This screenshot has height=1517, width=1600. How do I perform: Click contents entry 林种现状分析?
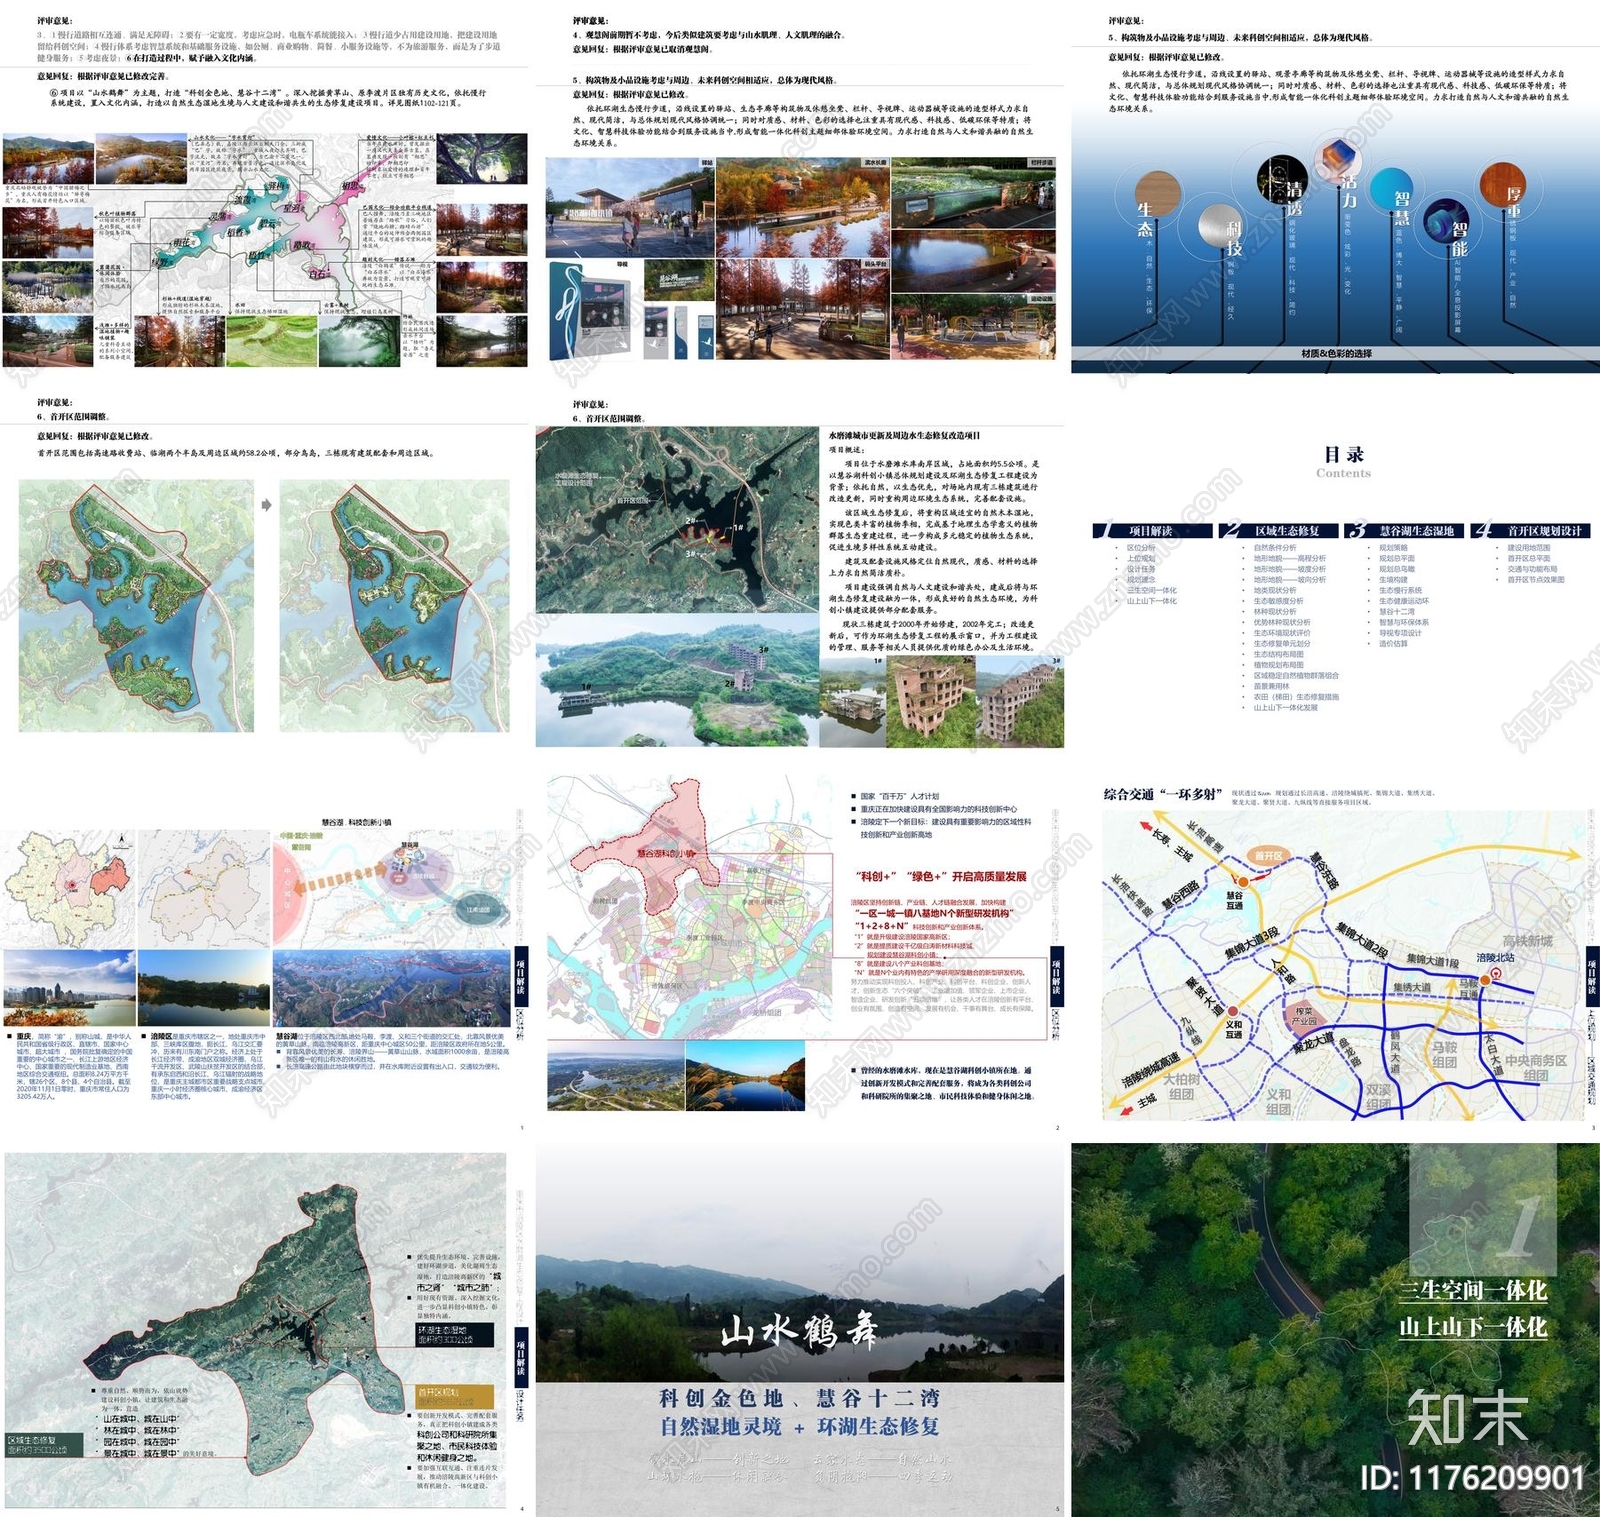pos(1275,612)
